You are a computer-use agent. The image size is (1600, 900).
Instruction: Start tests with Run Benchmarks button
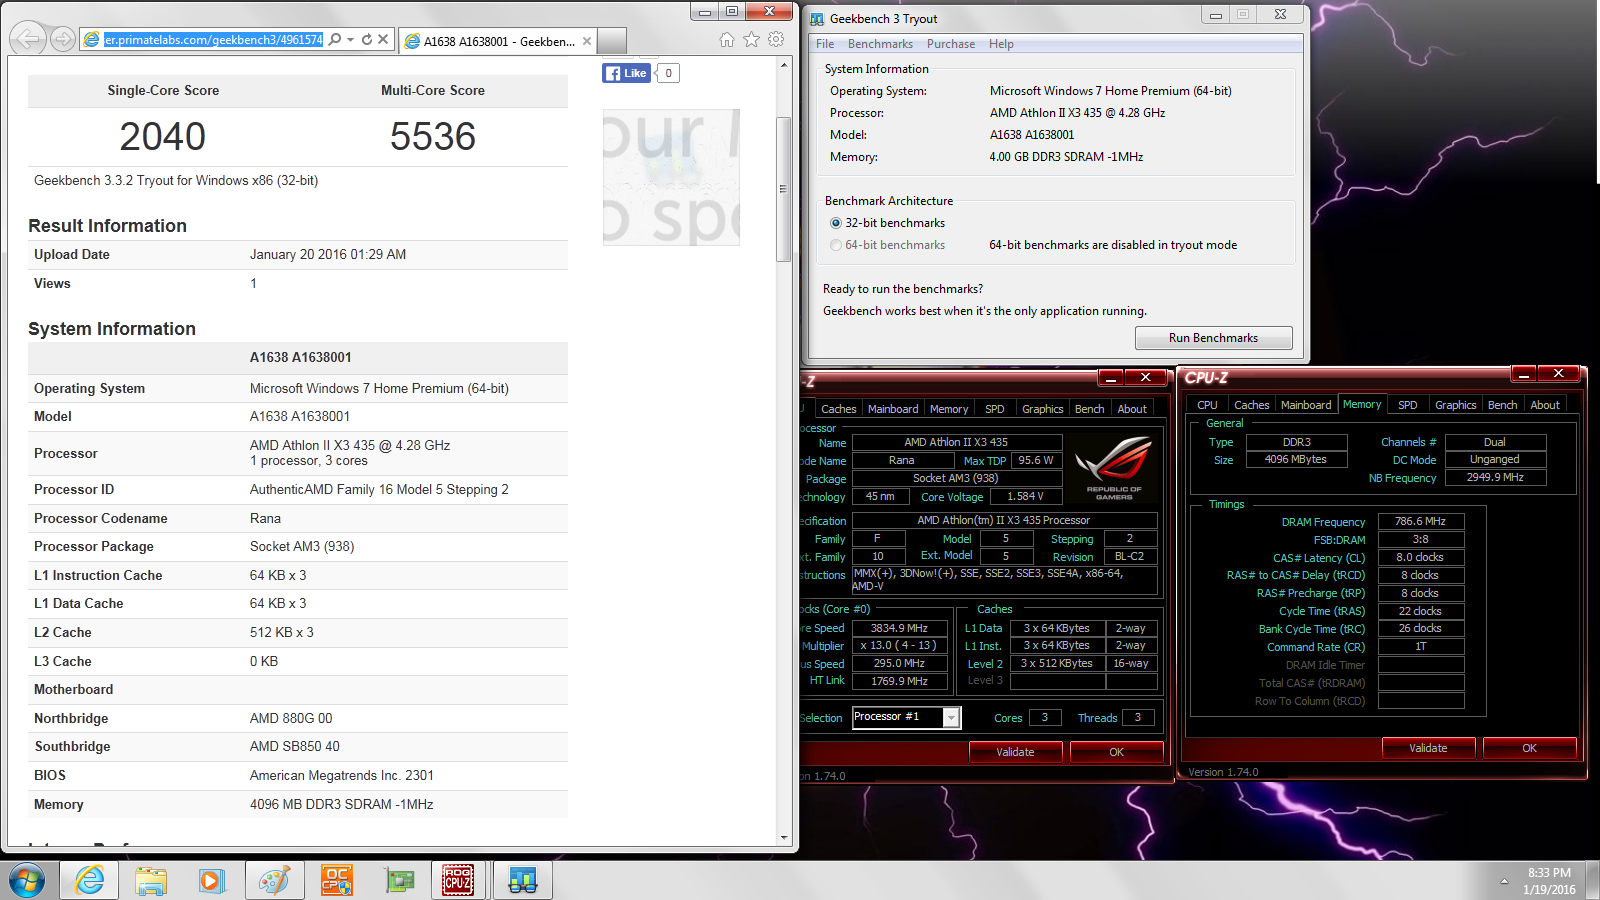point(1213,338)
